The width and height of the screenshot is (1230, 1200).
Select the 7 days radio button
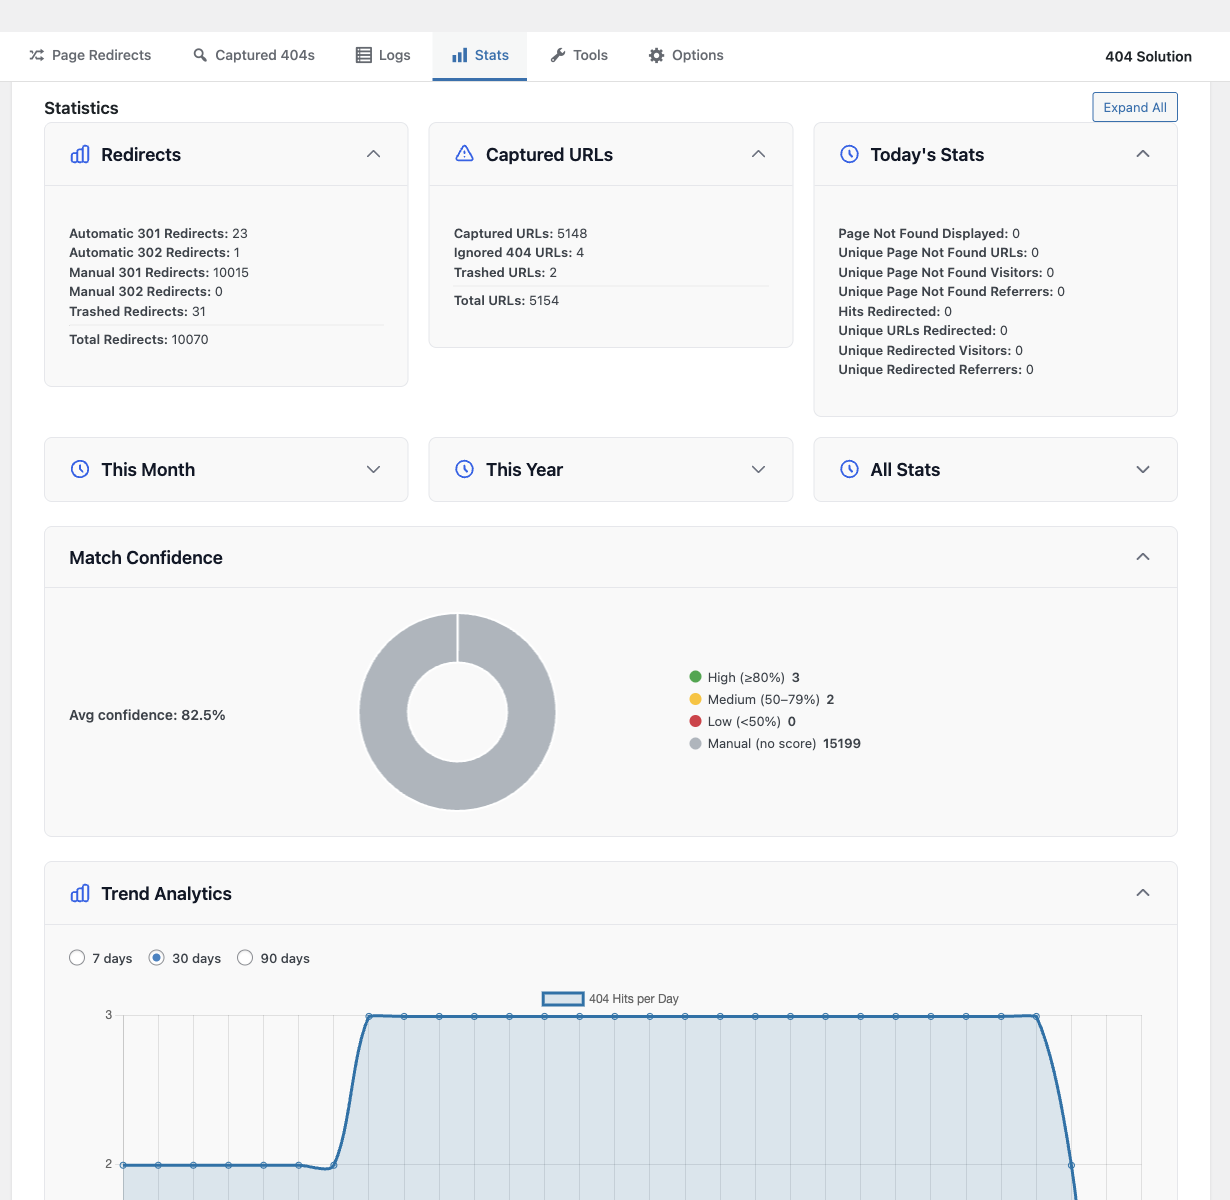[x=77, y=958]
